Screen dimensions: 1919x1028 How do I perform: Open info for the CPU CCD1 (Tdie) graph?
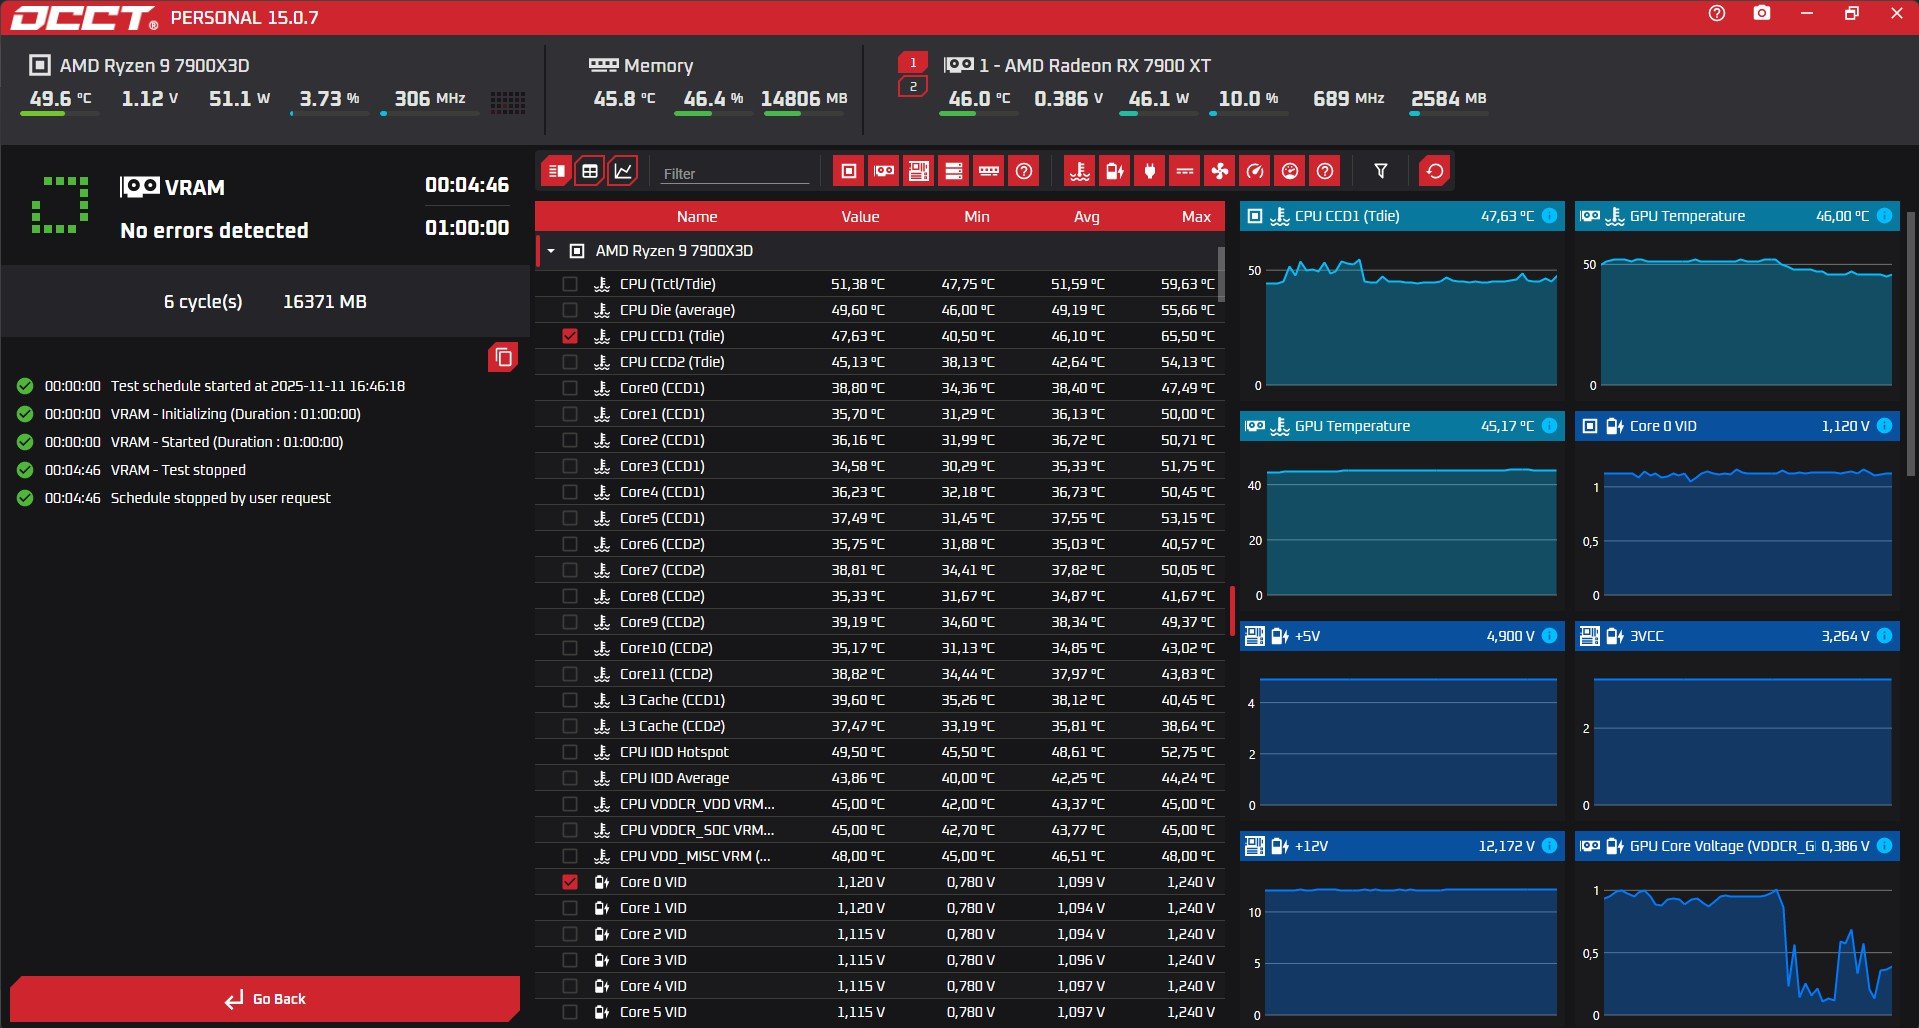click(1549, 216)
